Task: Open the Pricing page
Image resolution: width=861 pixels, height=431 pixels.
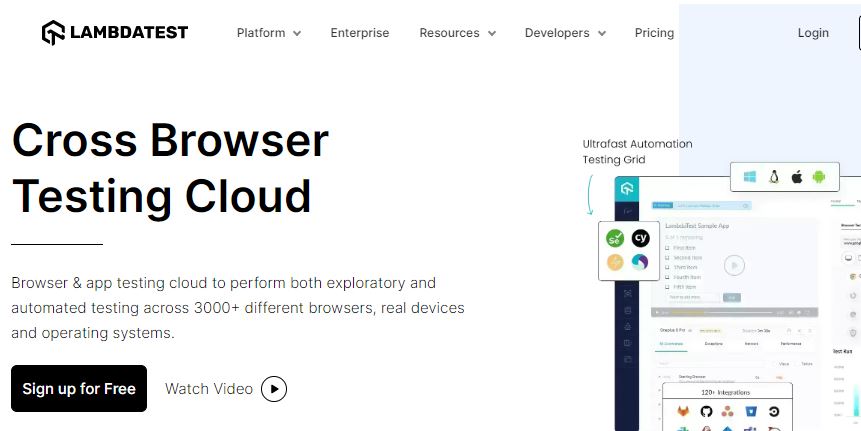Action: [x=654, y=33]
